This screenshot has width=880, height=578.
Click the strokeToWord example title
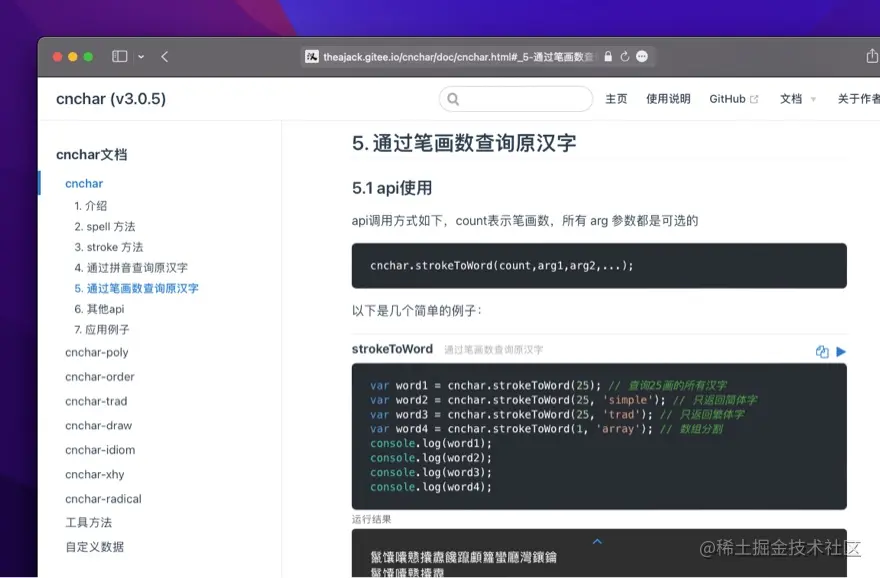coord(392,349)
